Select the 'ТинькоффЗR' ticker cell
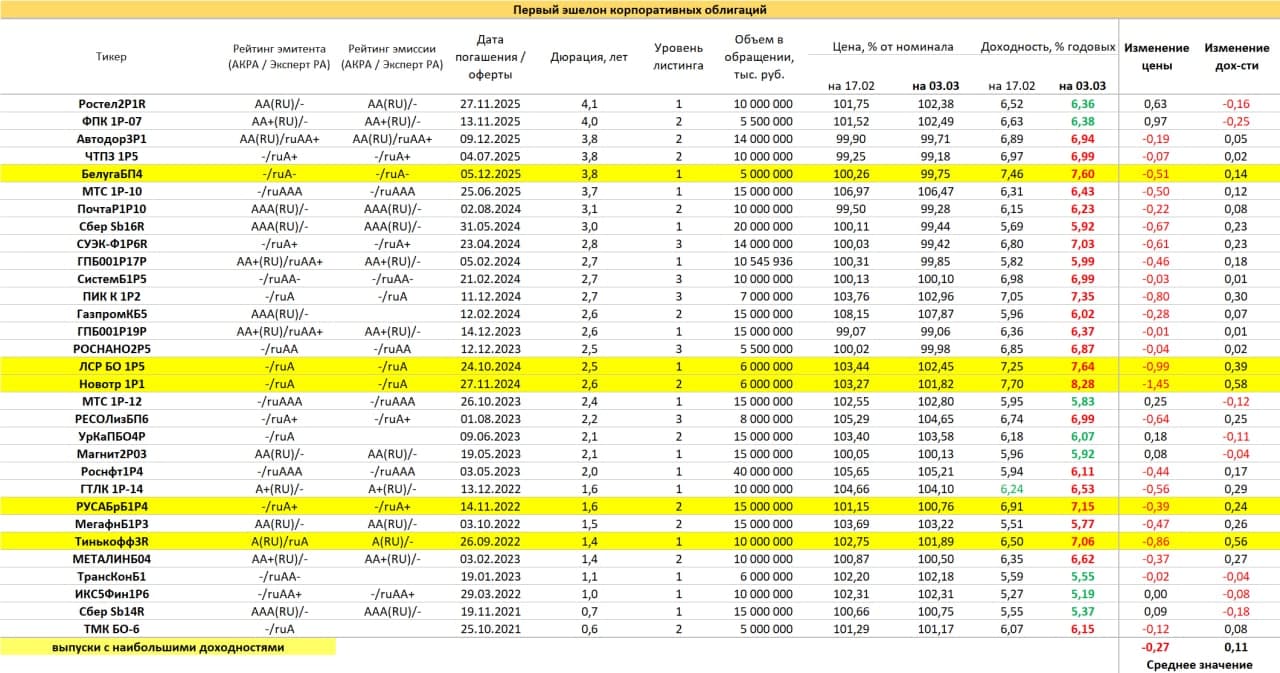The image size is (1280, 673). (x=112, y=541)
